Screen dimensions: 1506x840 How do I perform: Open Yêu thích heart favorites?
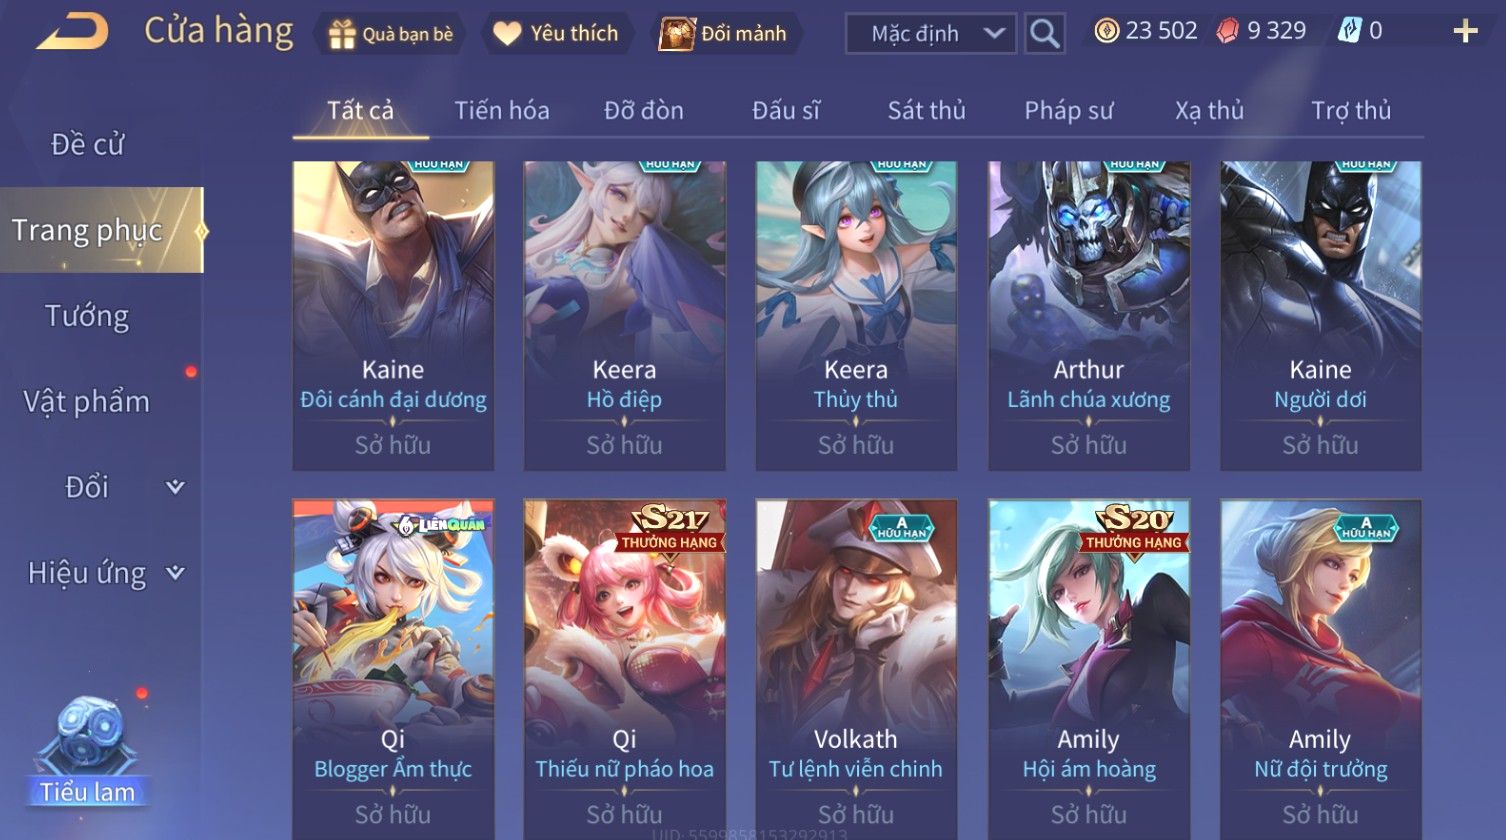[x=508, y=34]
